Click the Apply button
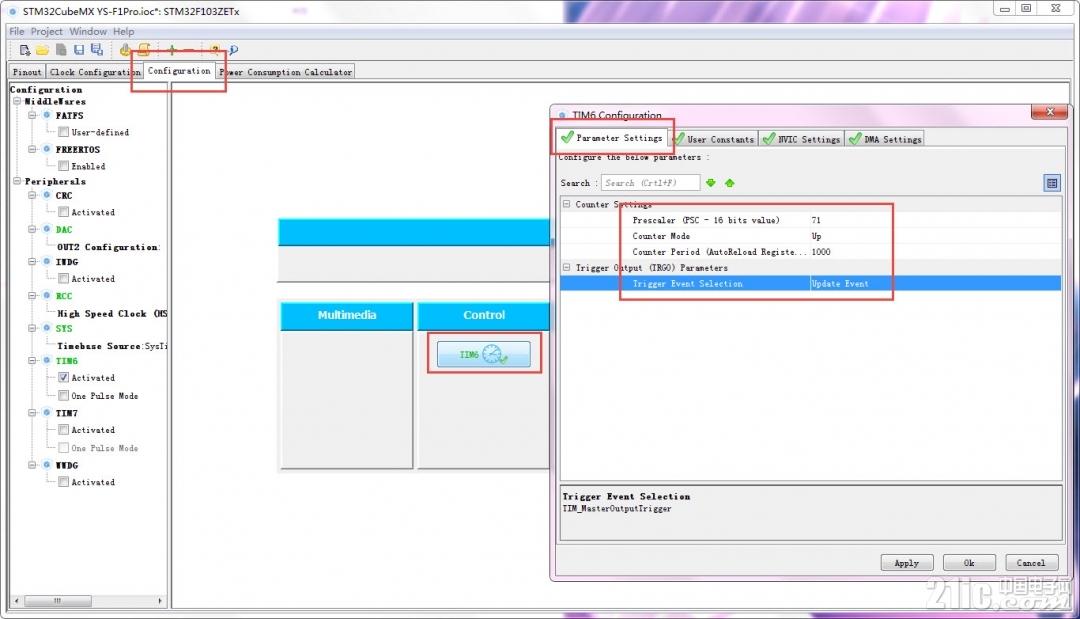 point(906,563)
